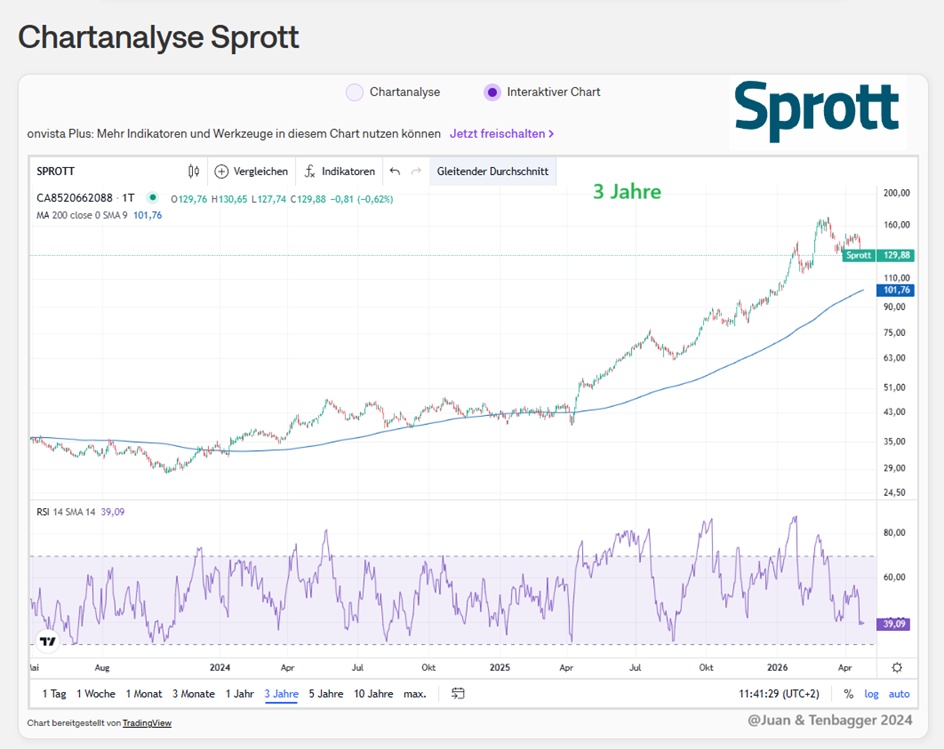The width and height of the screenshot is (944, 749).
Task: Click the 2025 label on time axis
Action: click(x=500, y=668)
